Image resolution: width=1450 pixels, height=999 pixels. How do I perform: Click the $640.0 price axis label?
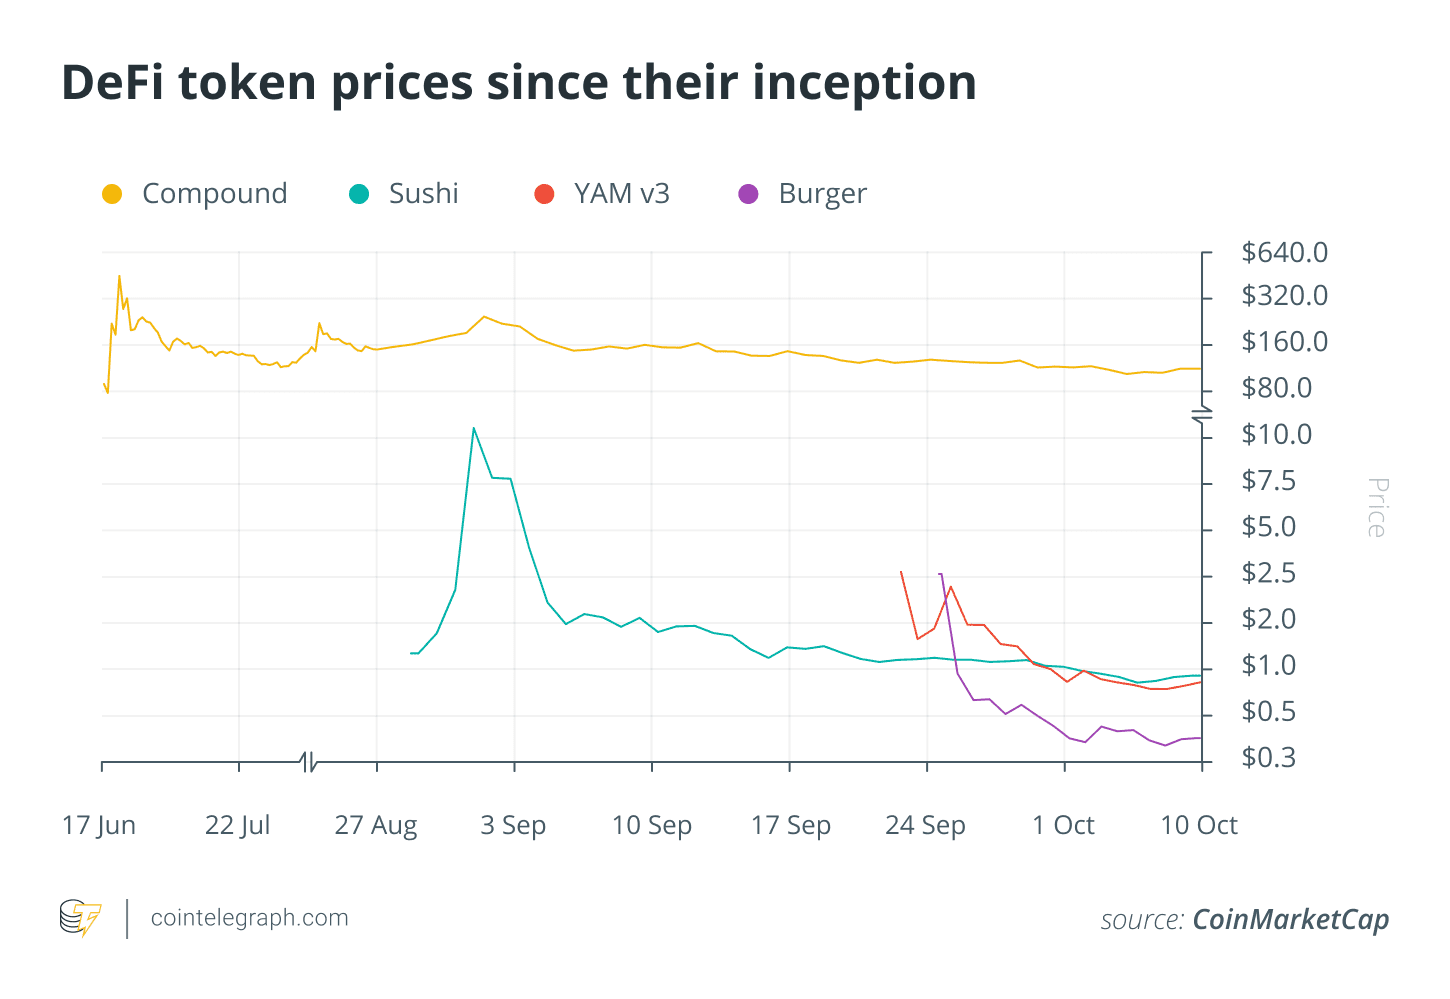click(x=1285, y=252)
